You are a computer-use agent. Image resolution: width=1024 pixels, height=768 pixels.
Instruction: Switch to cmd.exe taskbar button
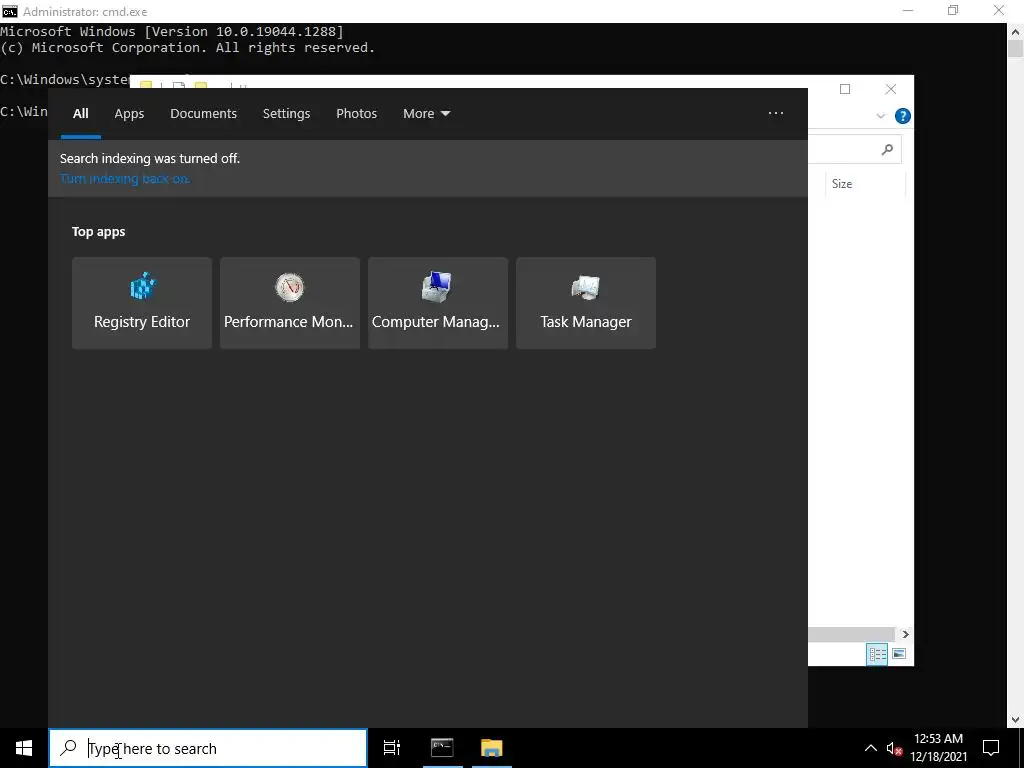tap(442, 748)
